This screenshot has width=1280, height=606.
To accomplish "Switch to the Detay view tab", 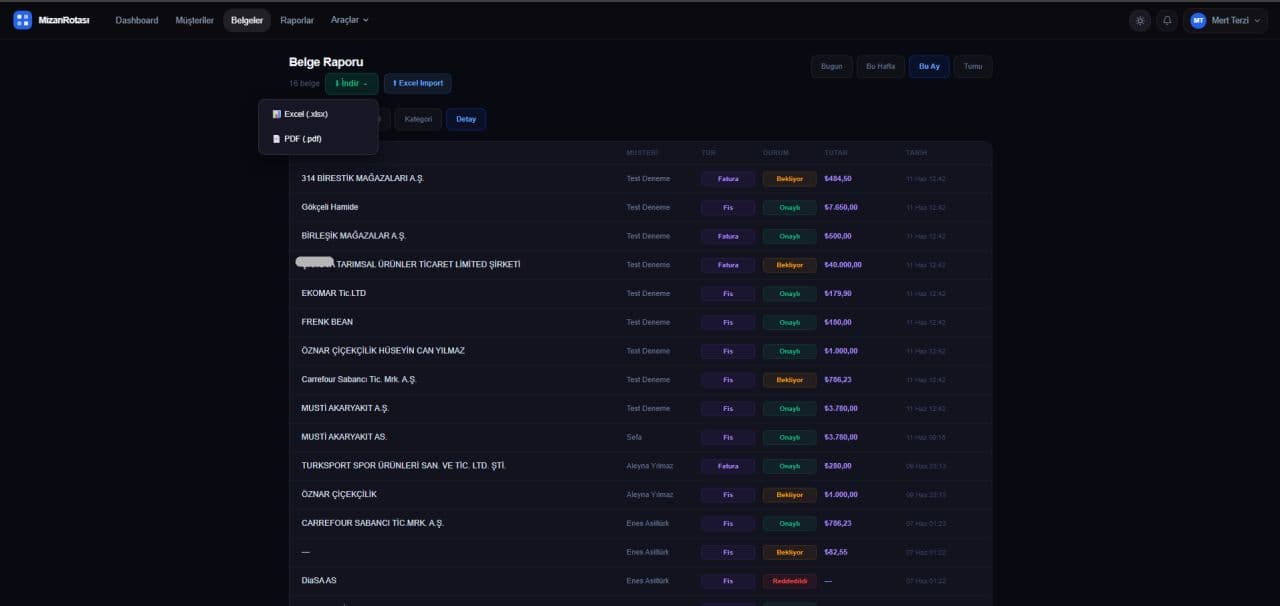I will point(466,119).
